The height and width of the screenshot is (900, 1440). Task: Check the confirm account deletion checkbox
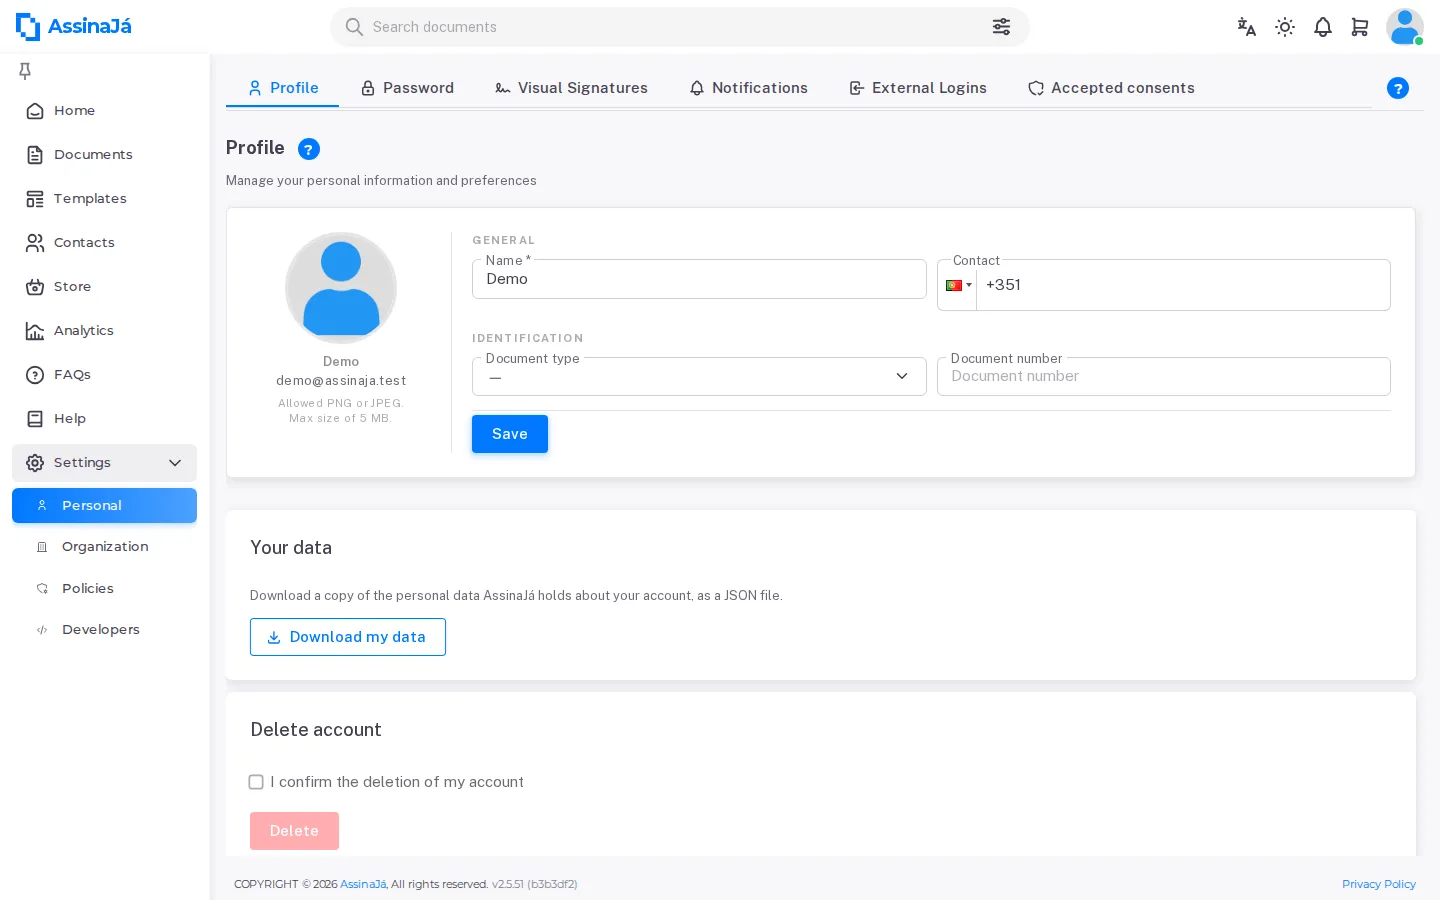click(256, 782)
